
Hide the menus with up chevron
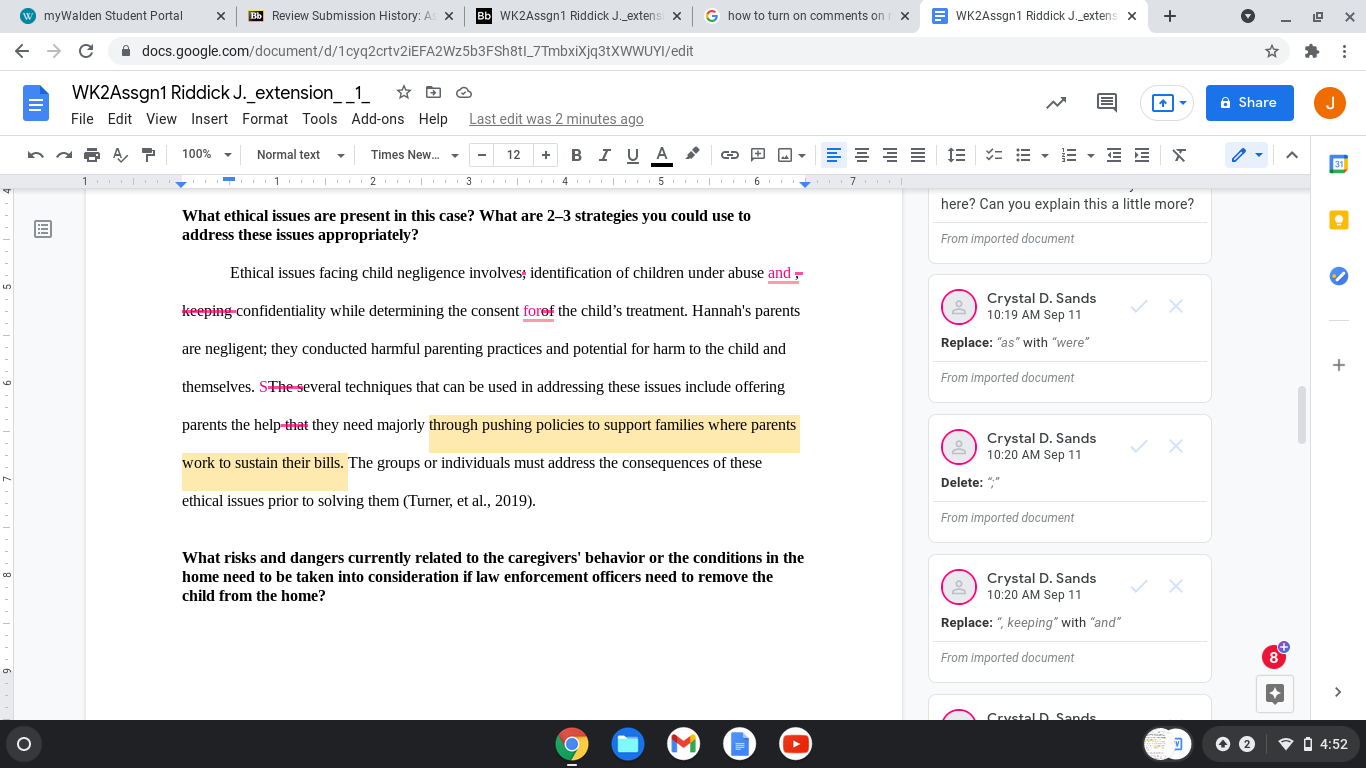point(1291,155)
